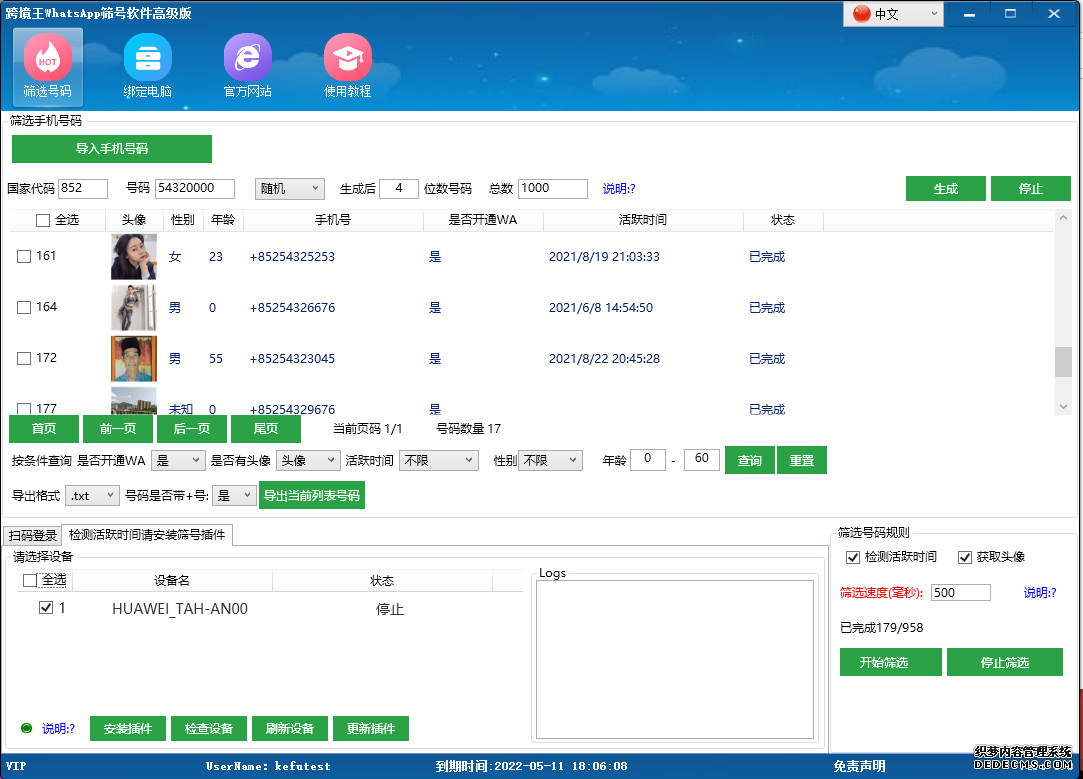1083x779 pixels.
Task: Toggle the 获取头像 checkbox
Action: (x=965, y=557)
